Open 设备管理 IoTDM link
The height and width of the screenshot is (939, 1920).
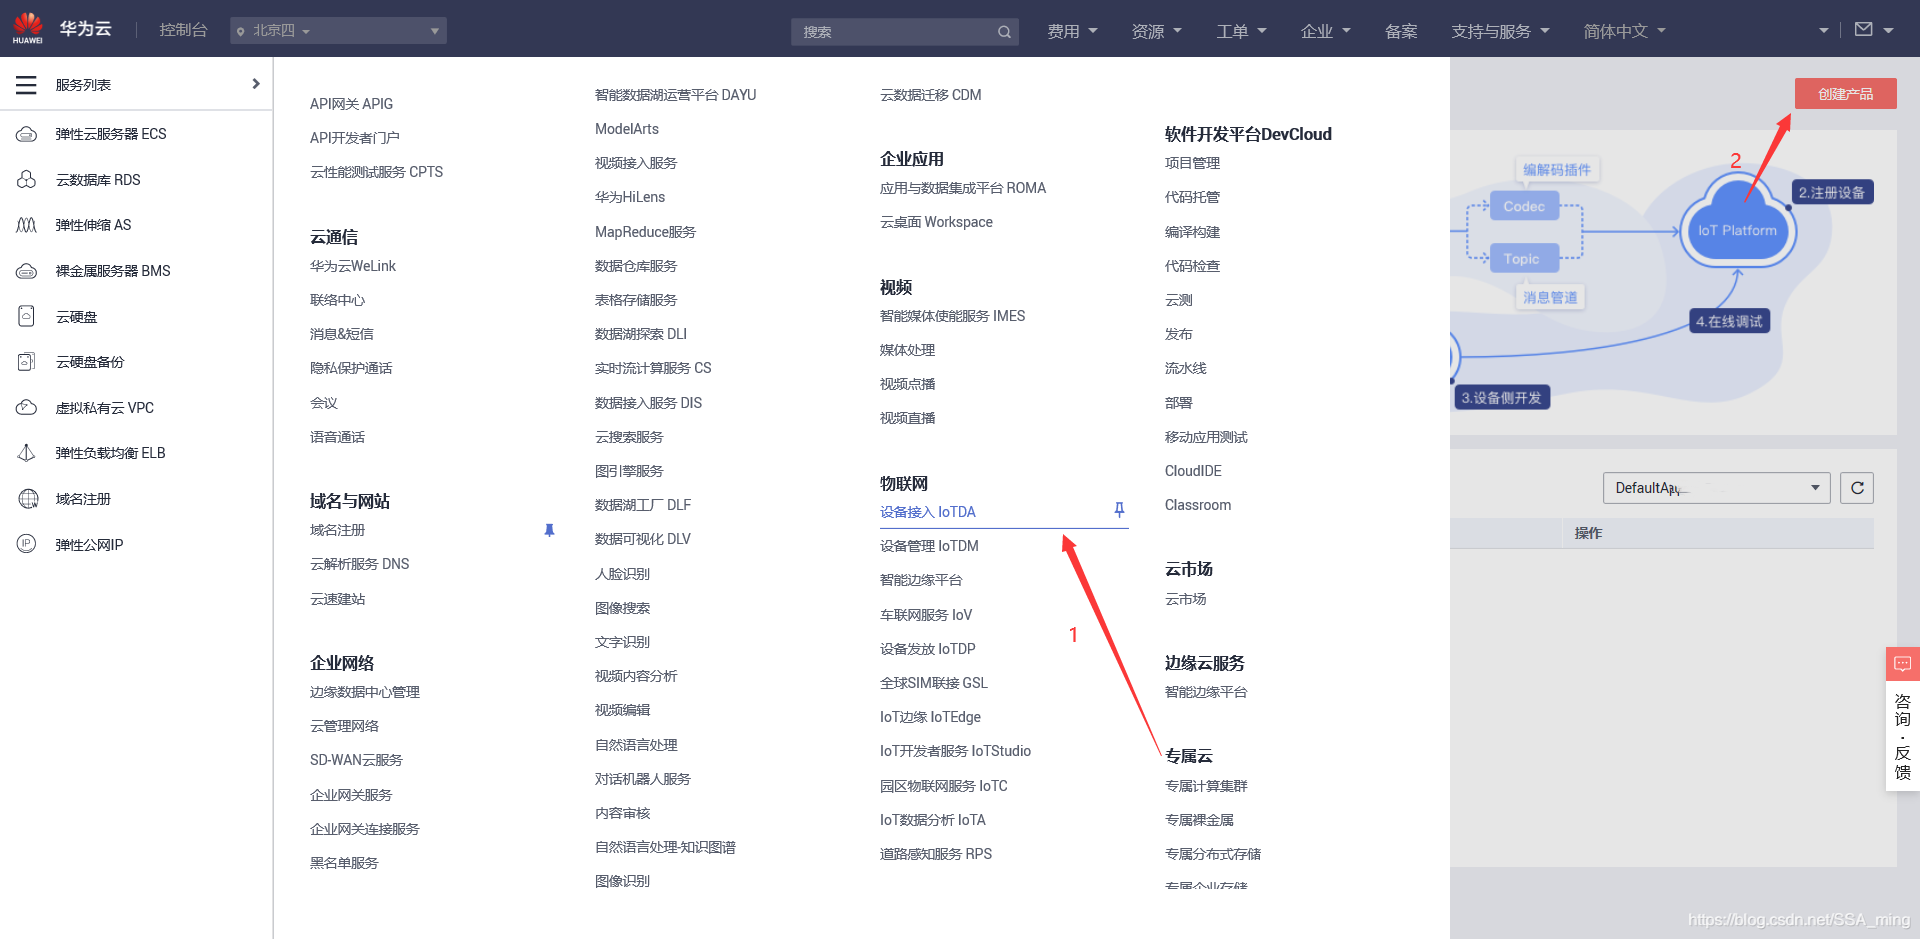(x=929, y=546)
